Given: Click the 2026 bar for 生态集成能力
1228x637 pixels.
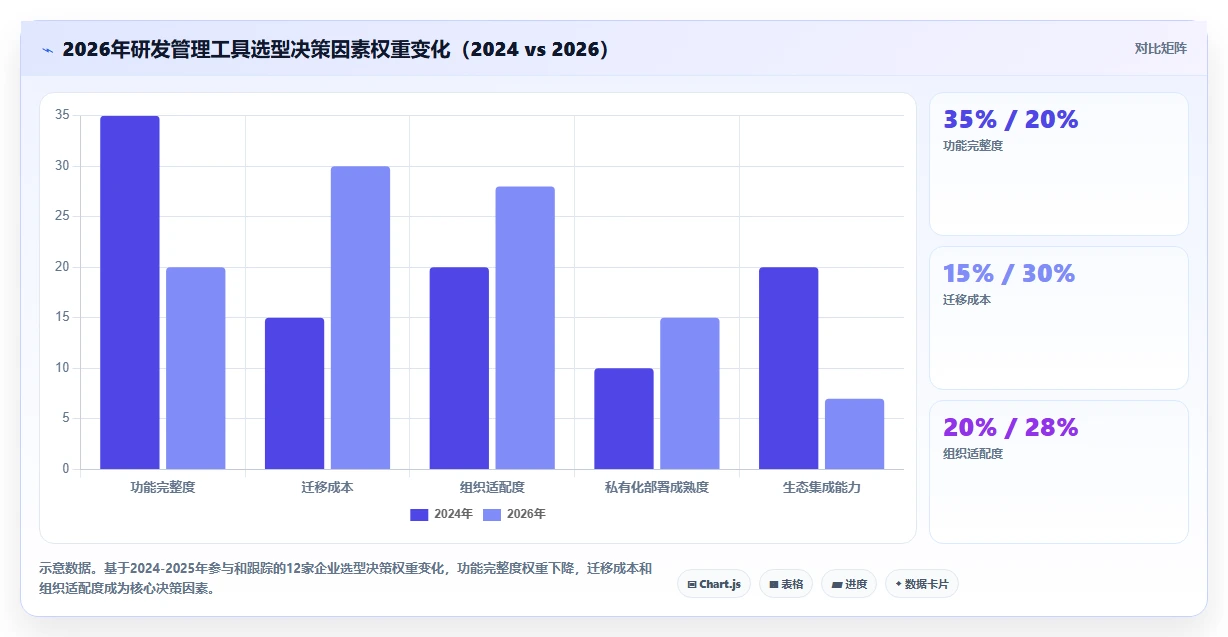Looking at the screenshot, I should pos(855,434).
